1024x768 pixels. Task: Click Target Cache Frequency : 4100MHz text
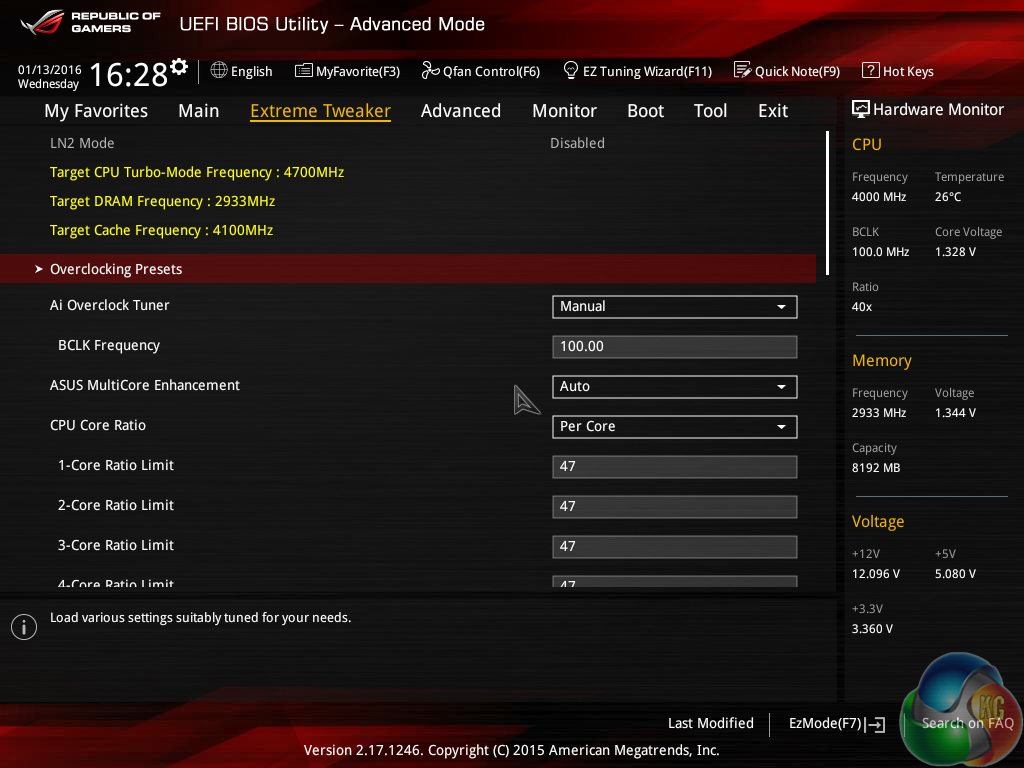pos(161,230)
